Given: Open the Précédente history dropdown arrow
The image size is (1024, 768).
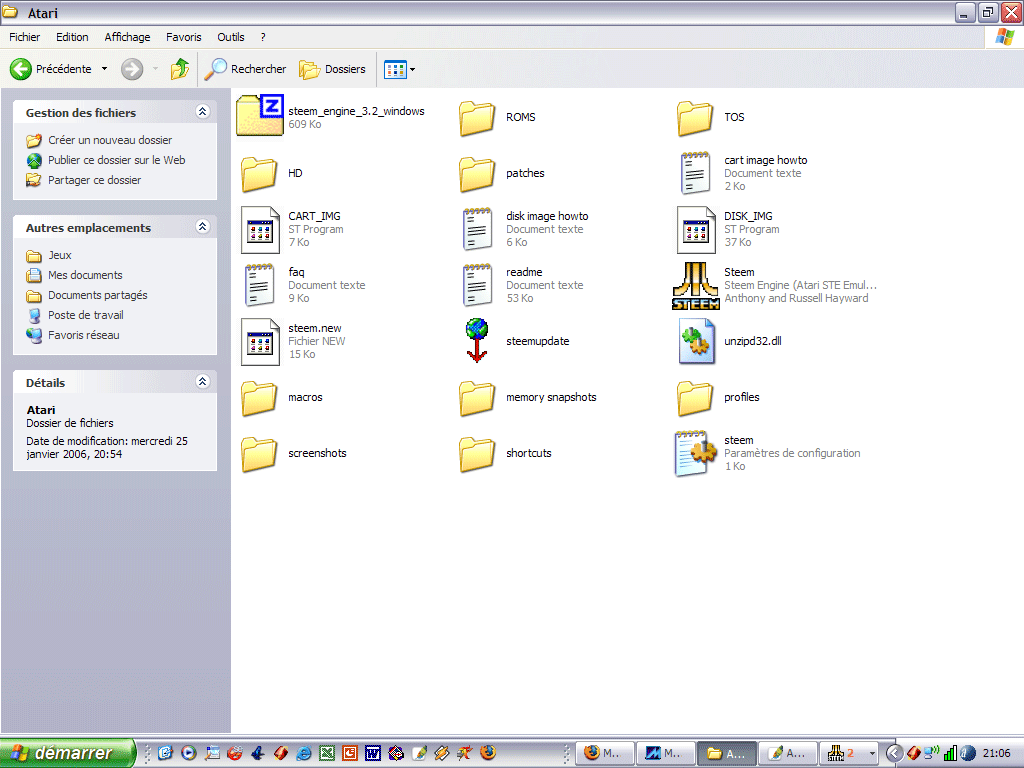Looking at the screenshot, I should coord(104,69).
